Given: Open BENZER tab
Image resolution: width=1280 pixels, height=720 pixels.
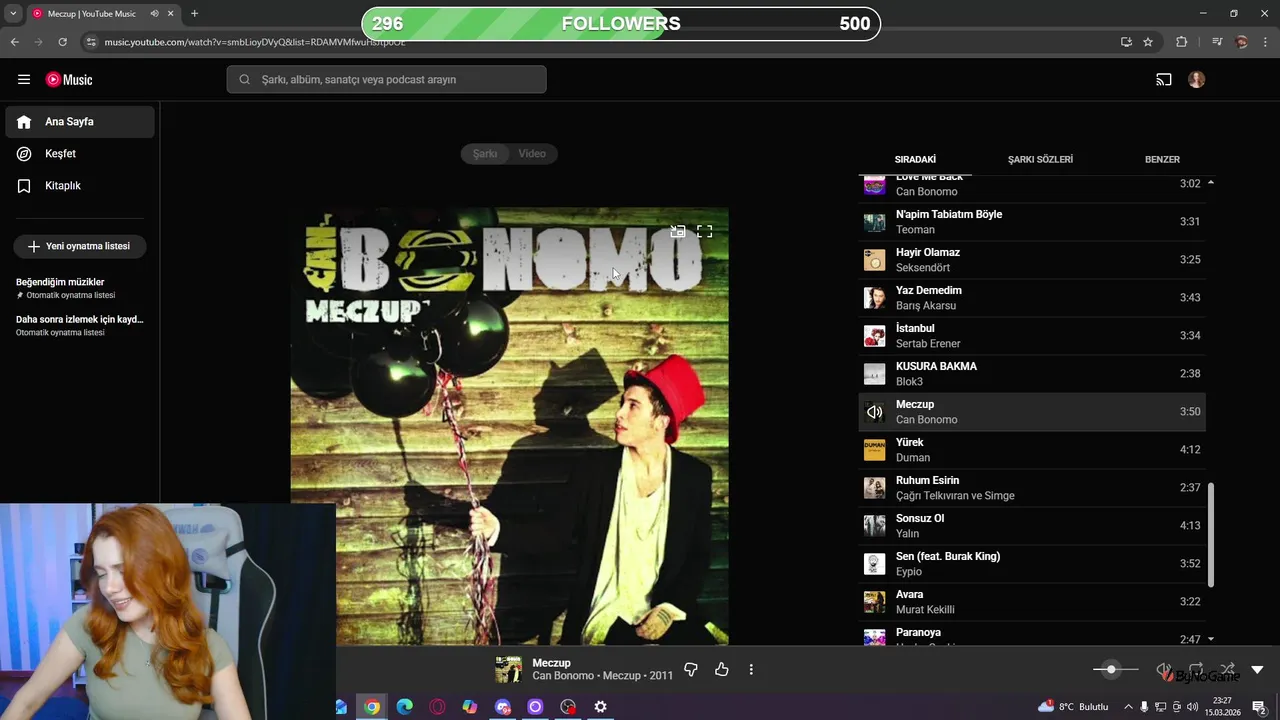Looking at the screenshot, I should coord(1162,160).
